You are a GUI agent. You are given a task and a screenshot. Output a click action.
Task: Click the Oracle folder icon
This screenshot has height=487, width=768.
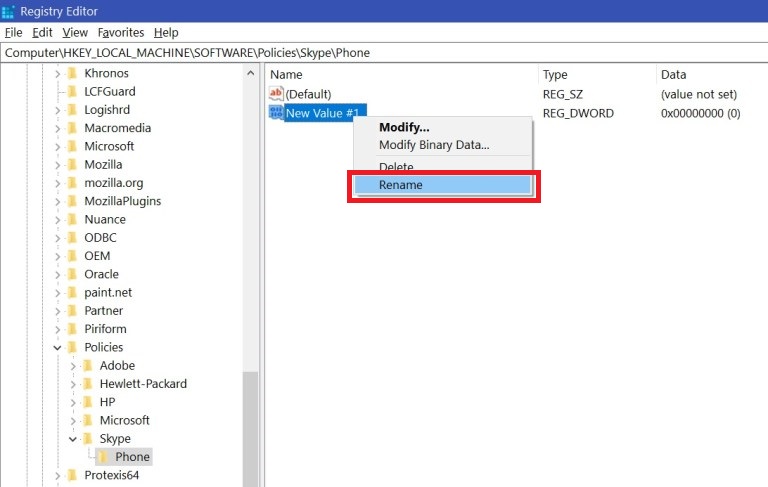(72, 274)
